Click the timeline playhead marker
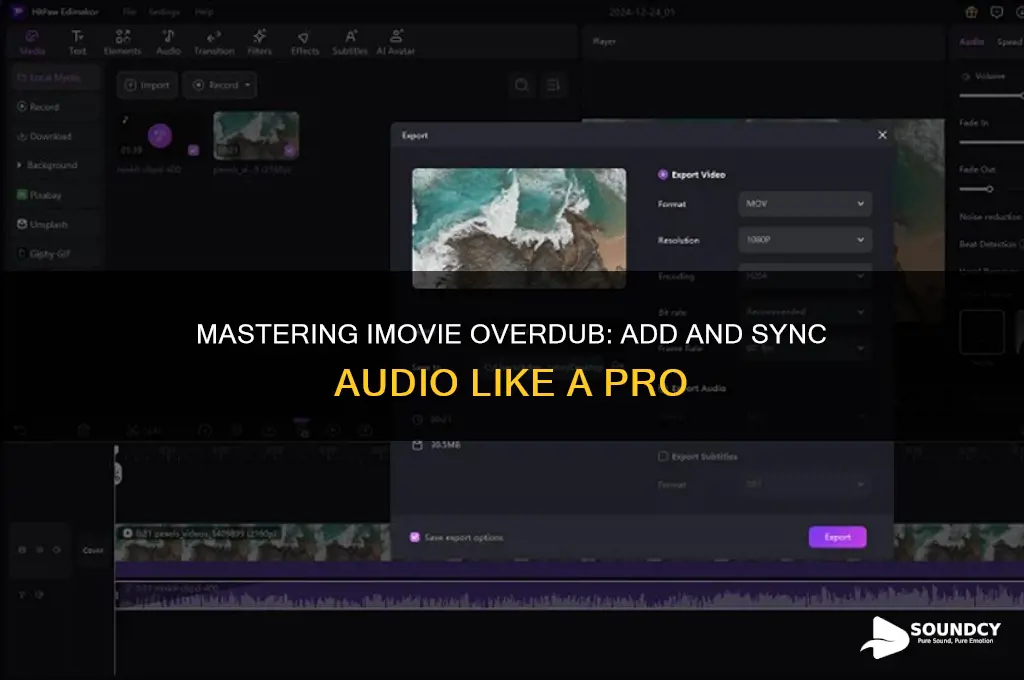 tap(117, 474)
